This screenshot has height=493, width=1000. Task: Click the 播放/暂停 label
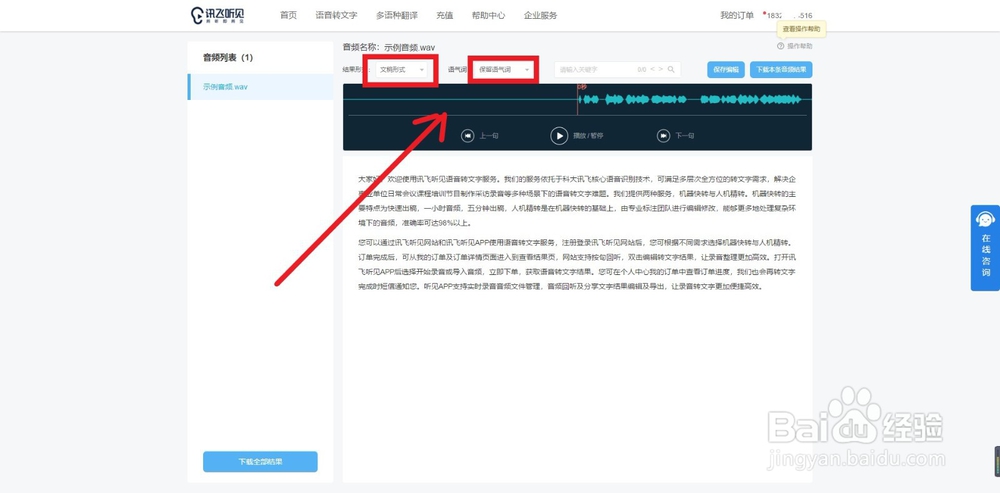(x=588, y=136)
